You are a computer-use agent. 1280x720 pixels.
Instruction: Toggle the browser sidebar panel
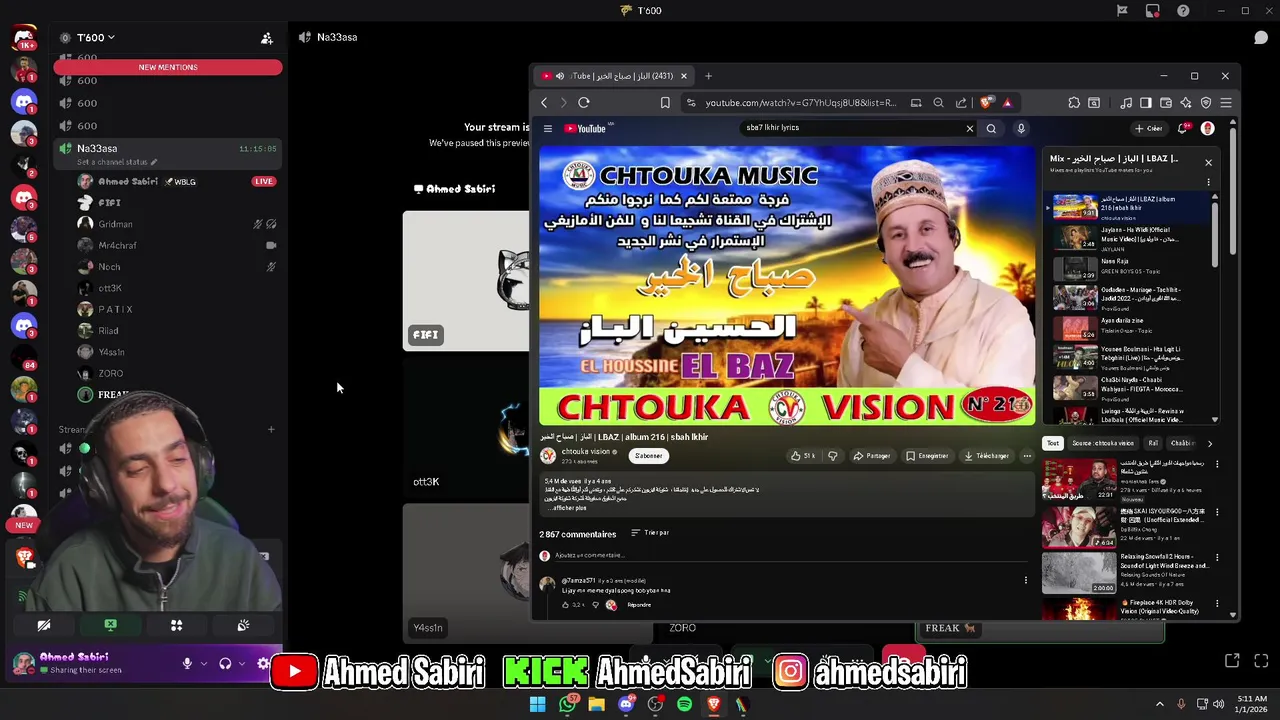1146,102
